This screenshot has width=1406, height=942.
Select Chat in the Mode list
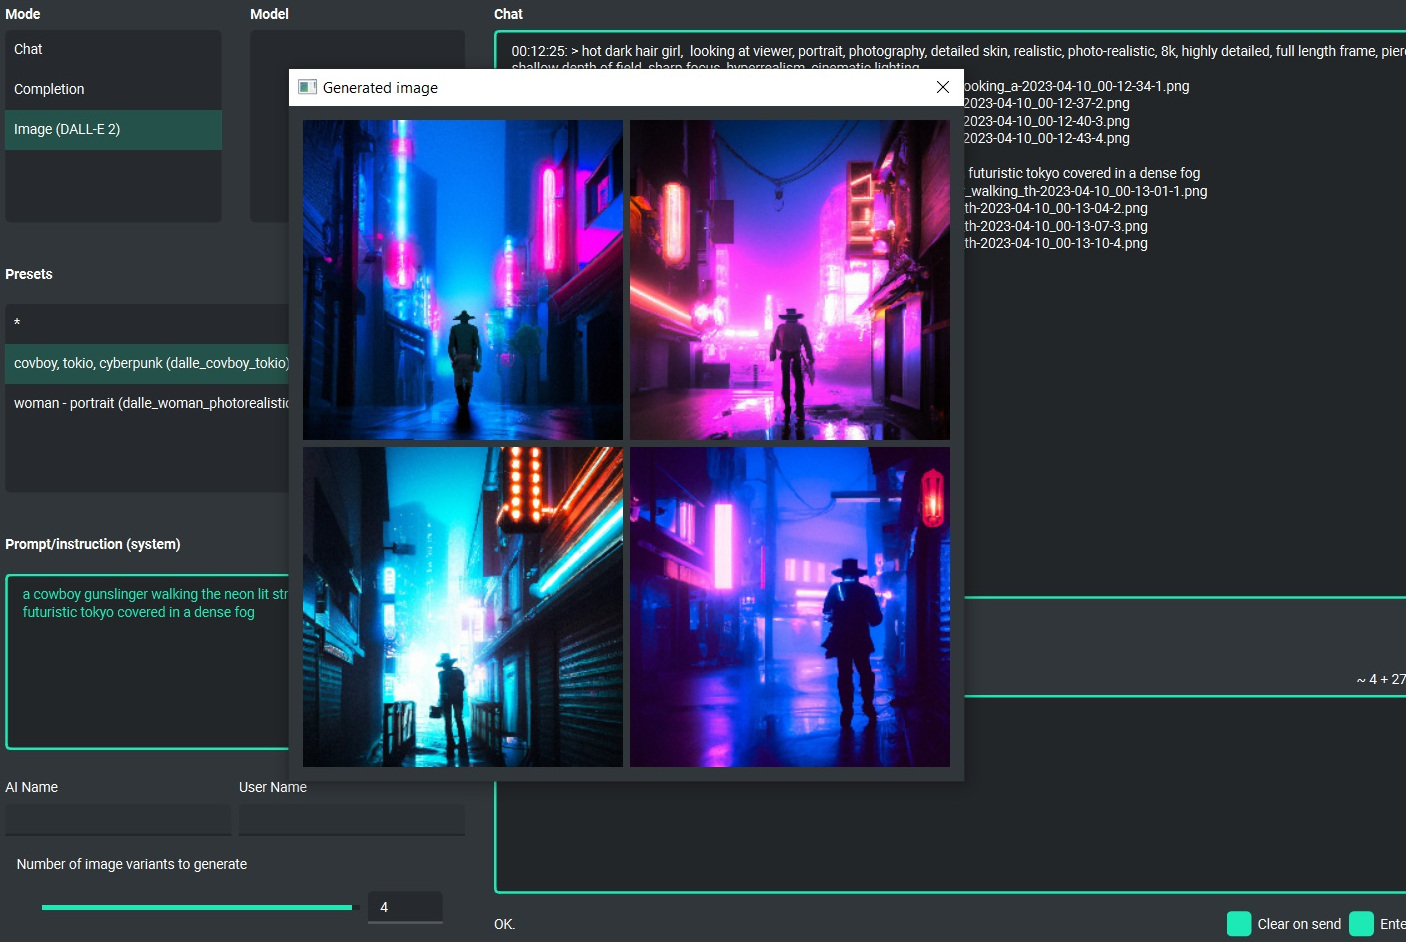28,49
